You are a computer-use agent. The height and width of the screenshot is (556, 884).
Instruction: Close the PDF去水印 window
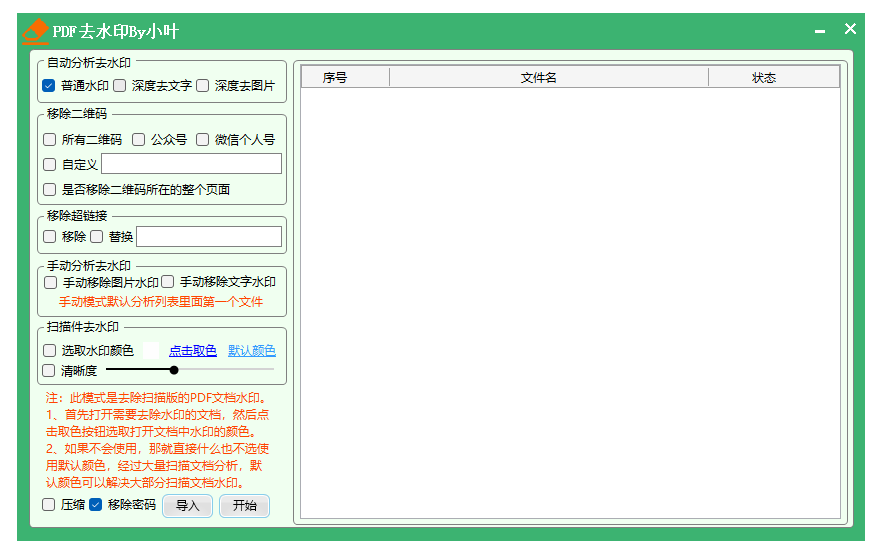coord(851,30)
